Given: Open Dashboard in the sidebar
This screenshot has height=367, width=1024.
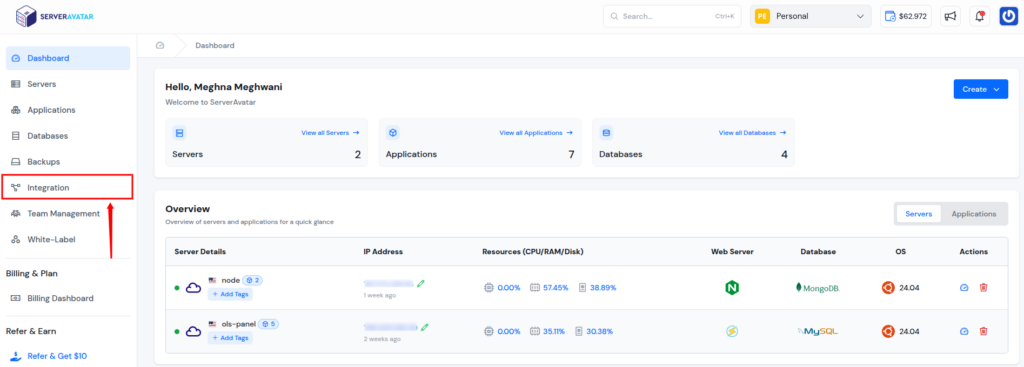Looking at the screenshot, I should [x=68, y=58].
